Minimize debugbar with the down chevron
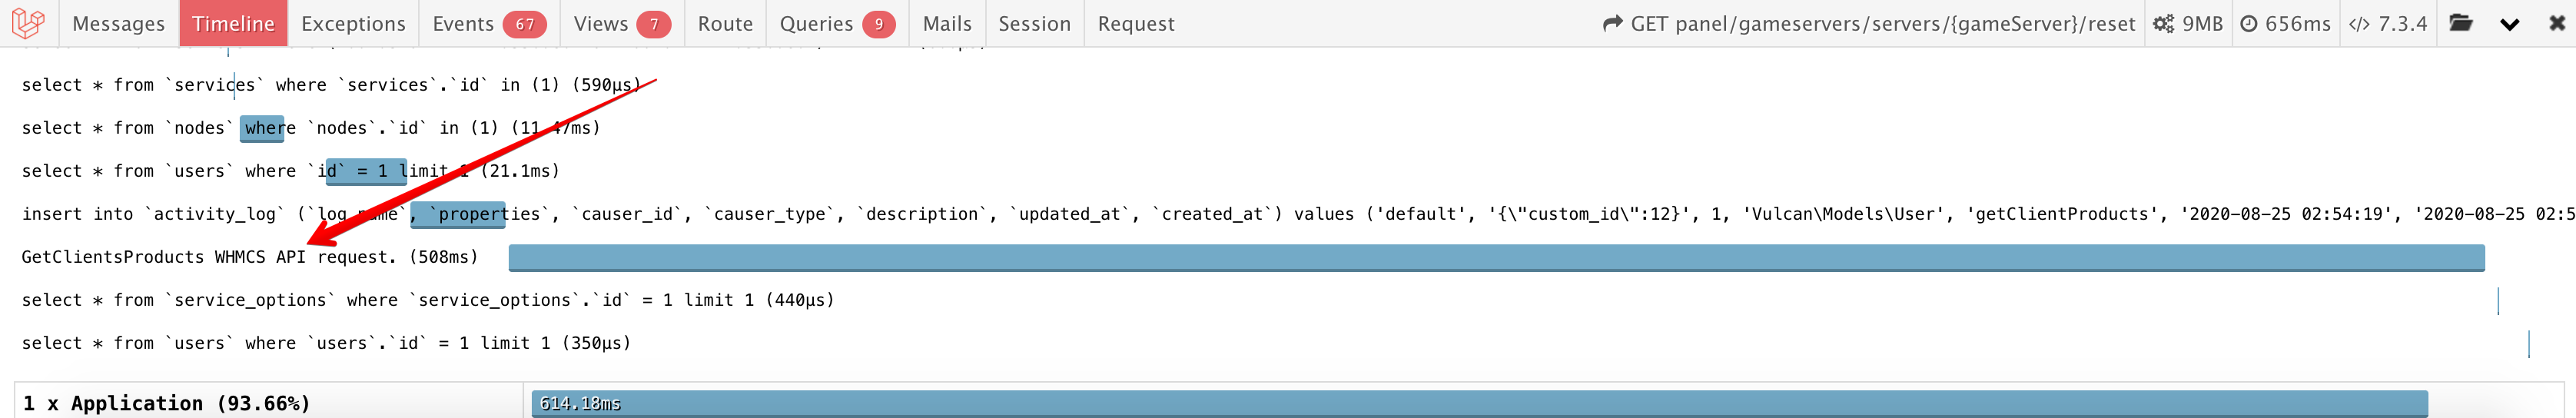Viewport: 2576px width, 418px height. (2509, 24)
